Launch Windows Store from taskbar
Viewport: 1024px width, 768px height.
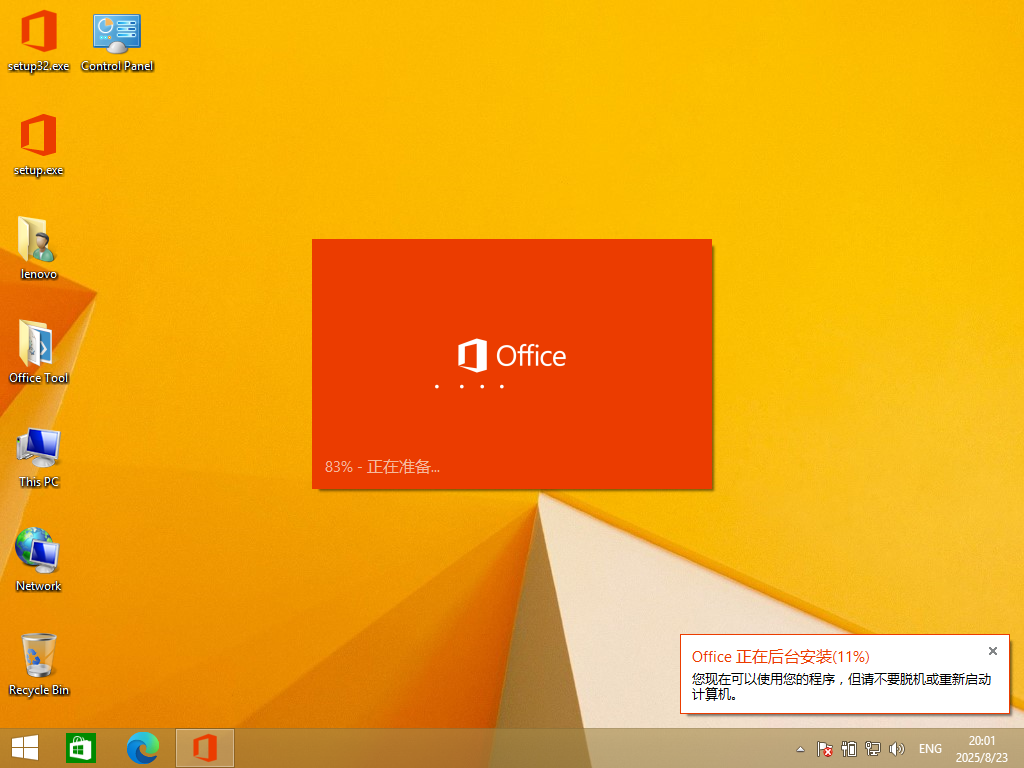80,748
